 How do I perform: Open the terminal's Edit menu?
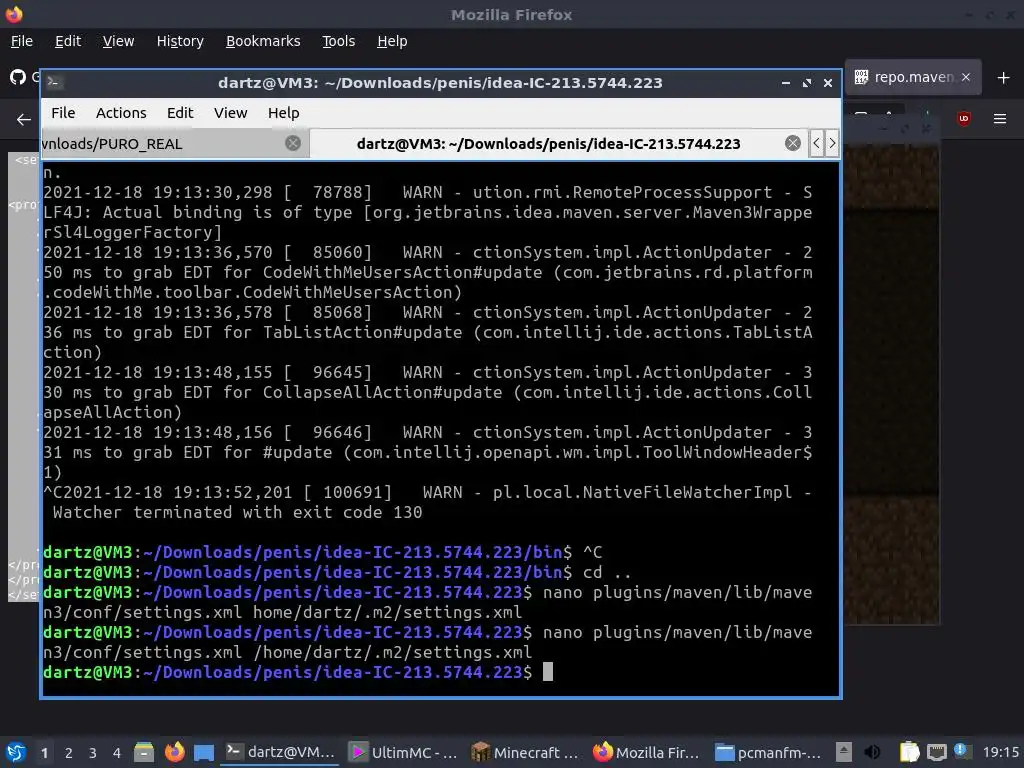point(180,113)
